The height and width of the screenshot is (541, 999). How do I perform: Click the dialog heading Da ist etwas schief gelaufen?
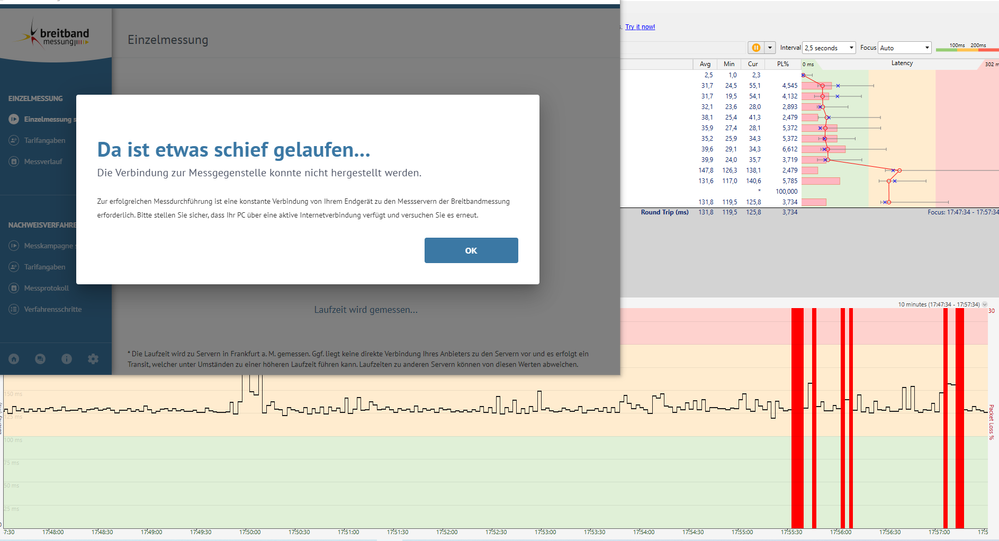point(233,149)
